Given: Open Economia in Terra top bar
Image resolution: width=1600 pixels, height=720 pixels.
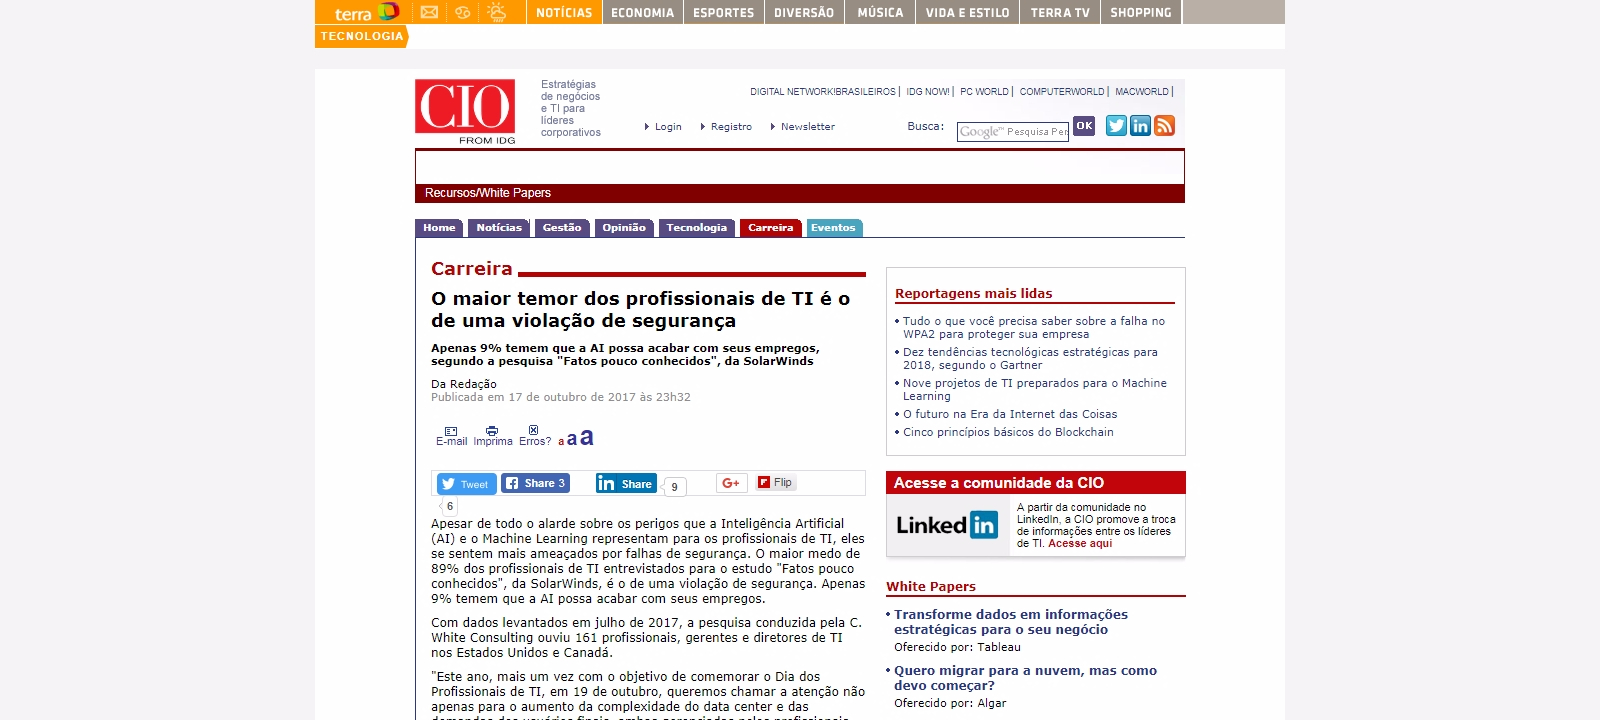Looking at the screenshot, I should click(642, 12).
